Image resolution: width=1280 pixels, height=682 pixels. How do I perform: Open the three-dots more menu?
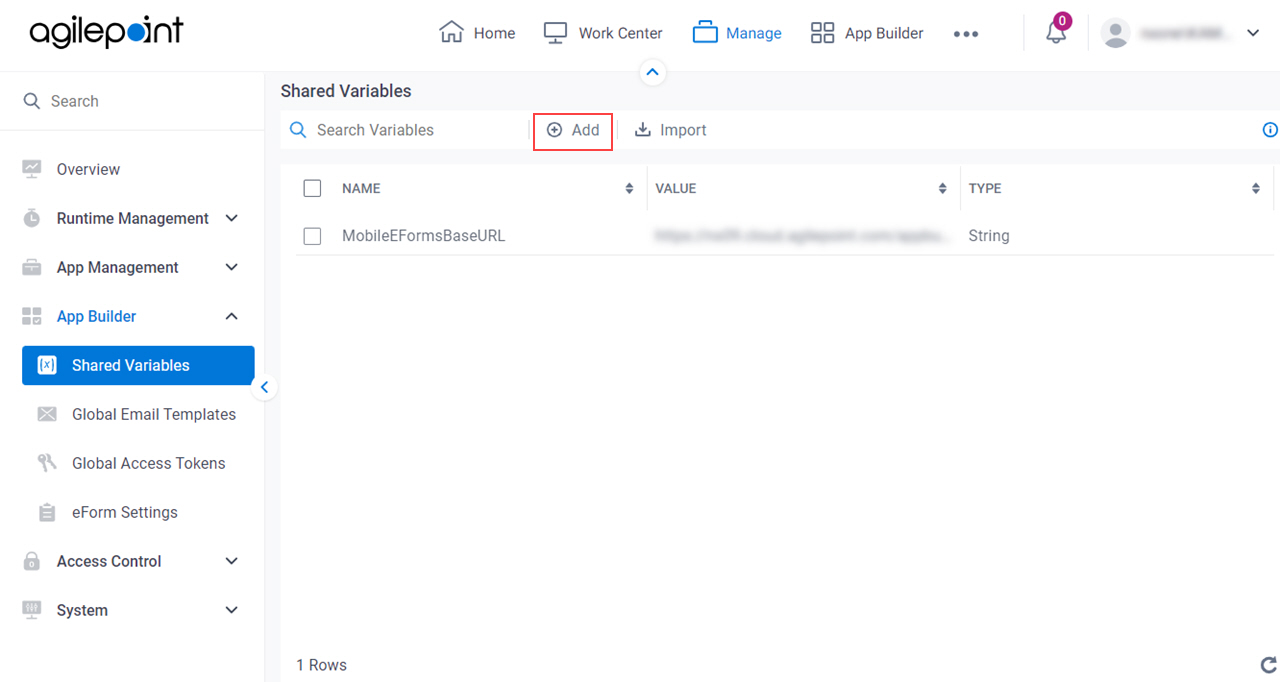click(x=966, y=34)
